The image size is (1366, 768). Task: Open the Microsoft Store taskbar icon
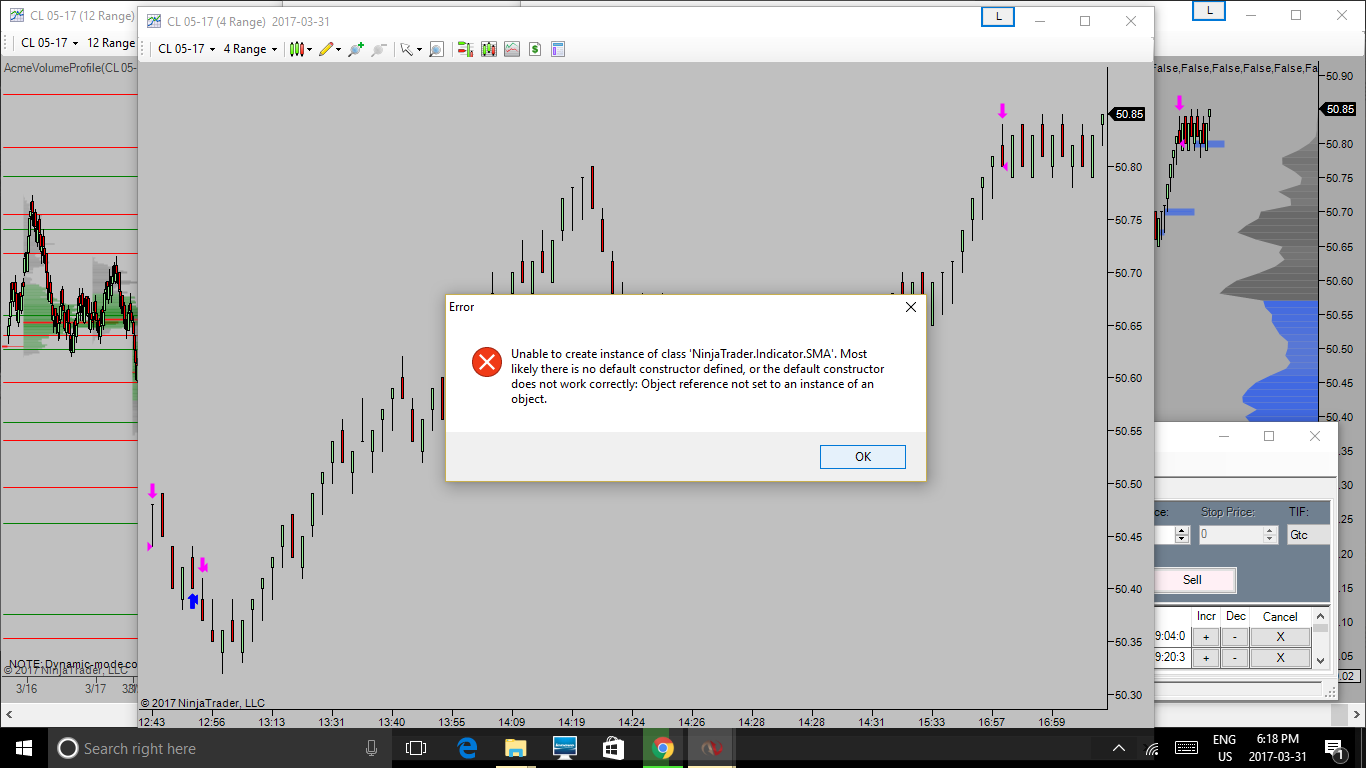(x=613, y=748)
